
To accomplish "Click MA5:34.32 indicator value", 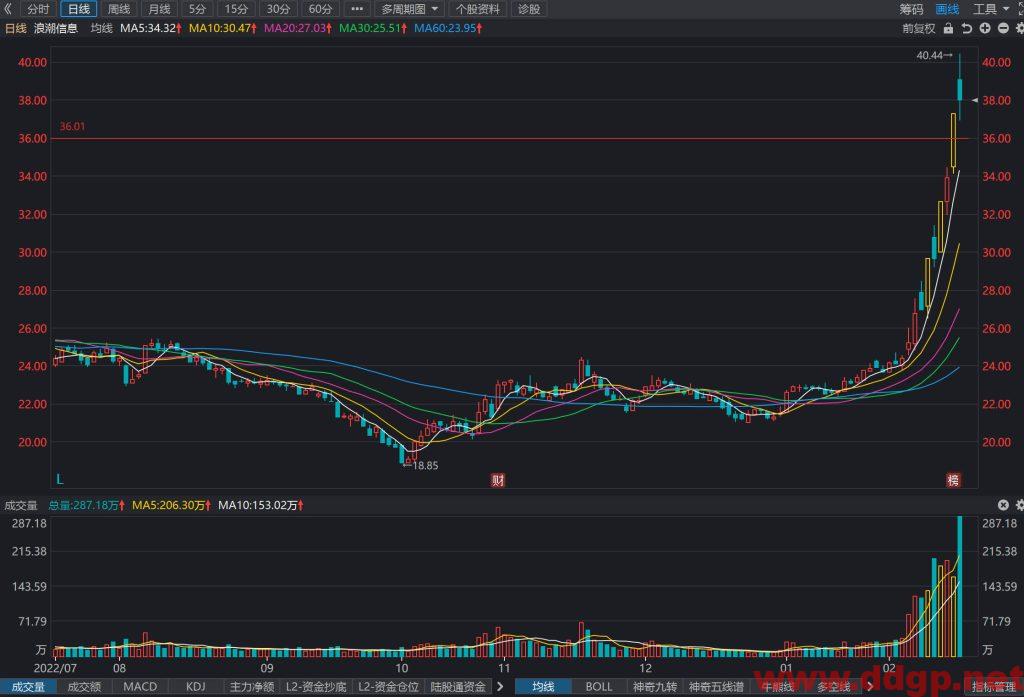I will (151, 28).
